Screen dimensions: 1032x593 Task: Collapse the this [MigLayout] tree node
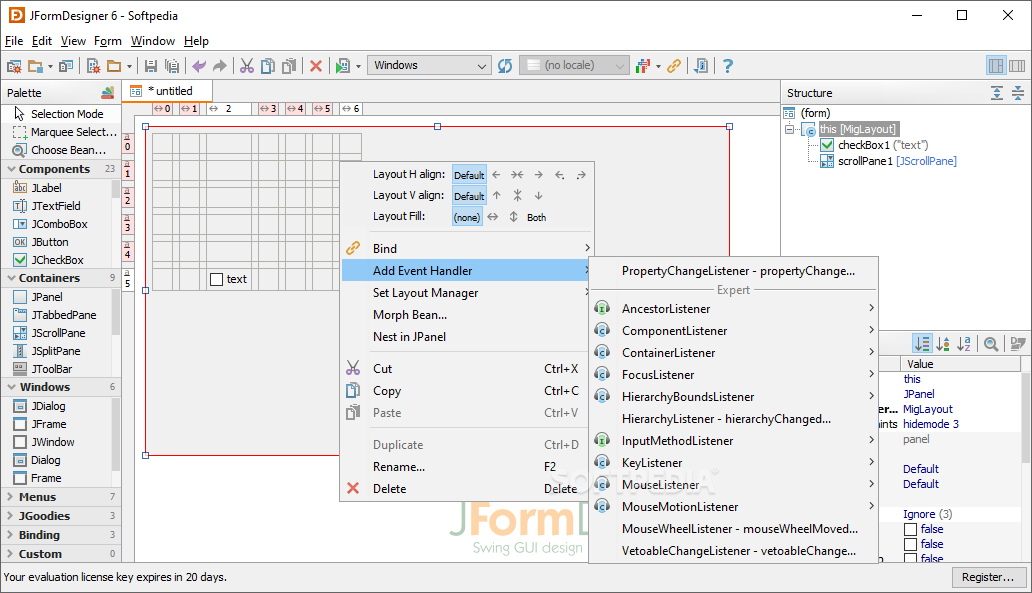pos(790,129)
